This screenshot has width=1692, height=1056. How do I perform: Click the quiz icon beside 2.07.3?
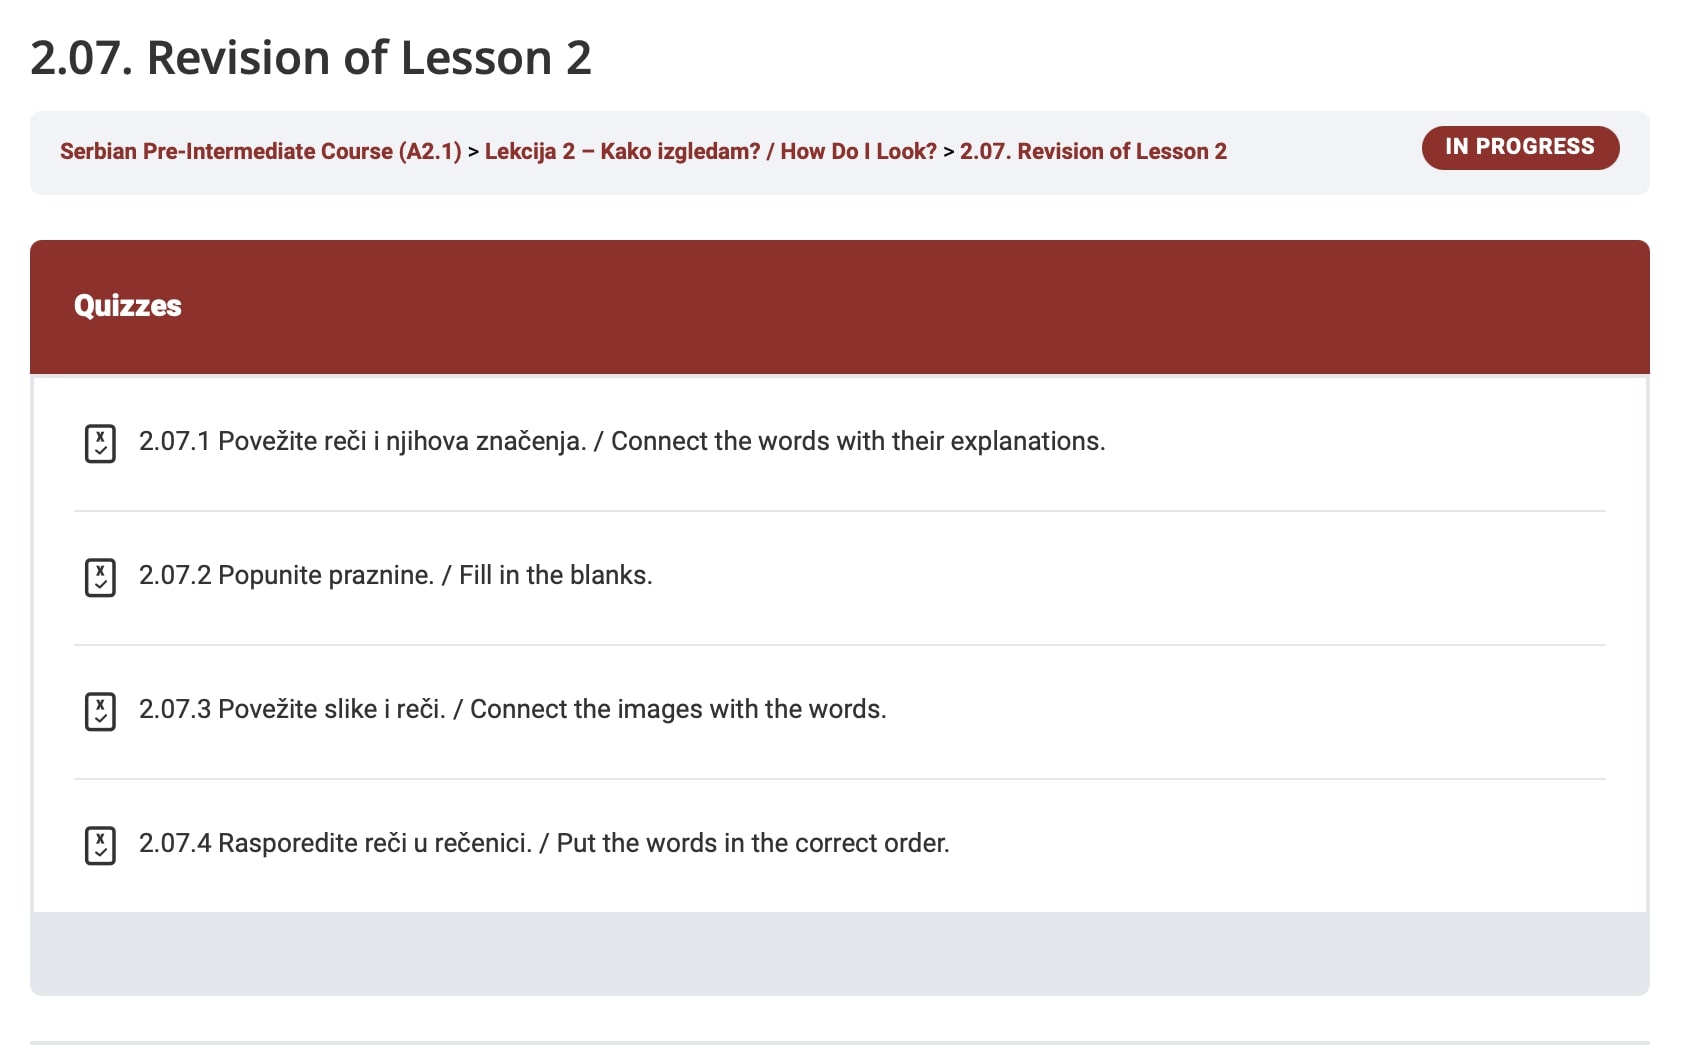(100, 711)
